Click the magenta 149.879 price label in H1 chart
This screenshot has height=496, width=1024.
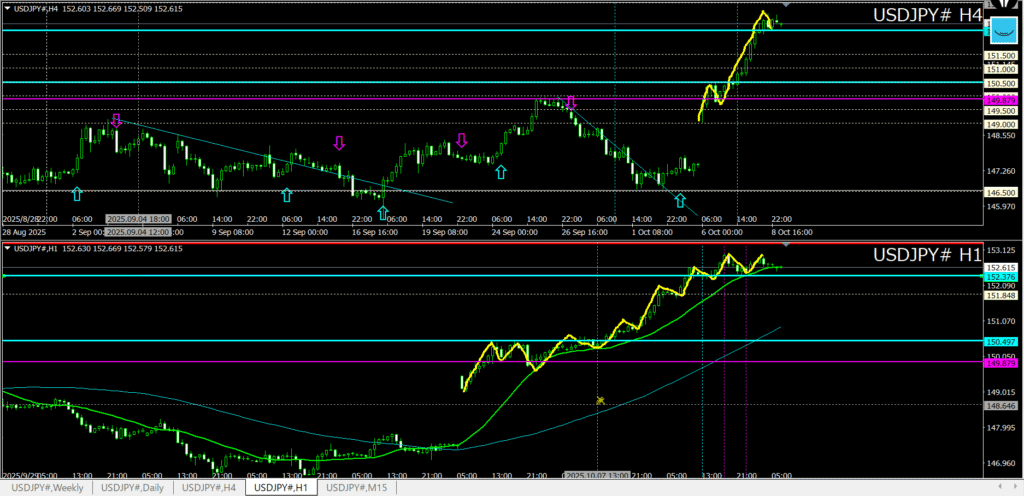click(1002, 363)
